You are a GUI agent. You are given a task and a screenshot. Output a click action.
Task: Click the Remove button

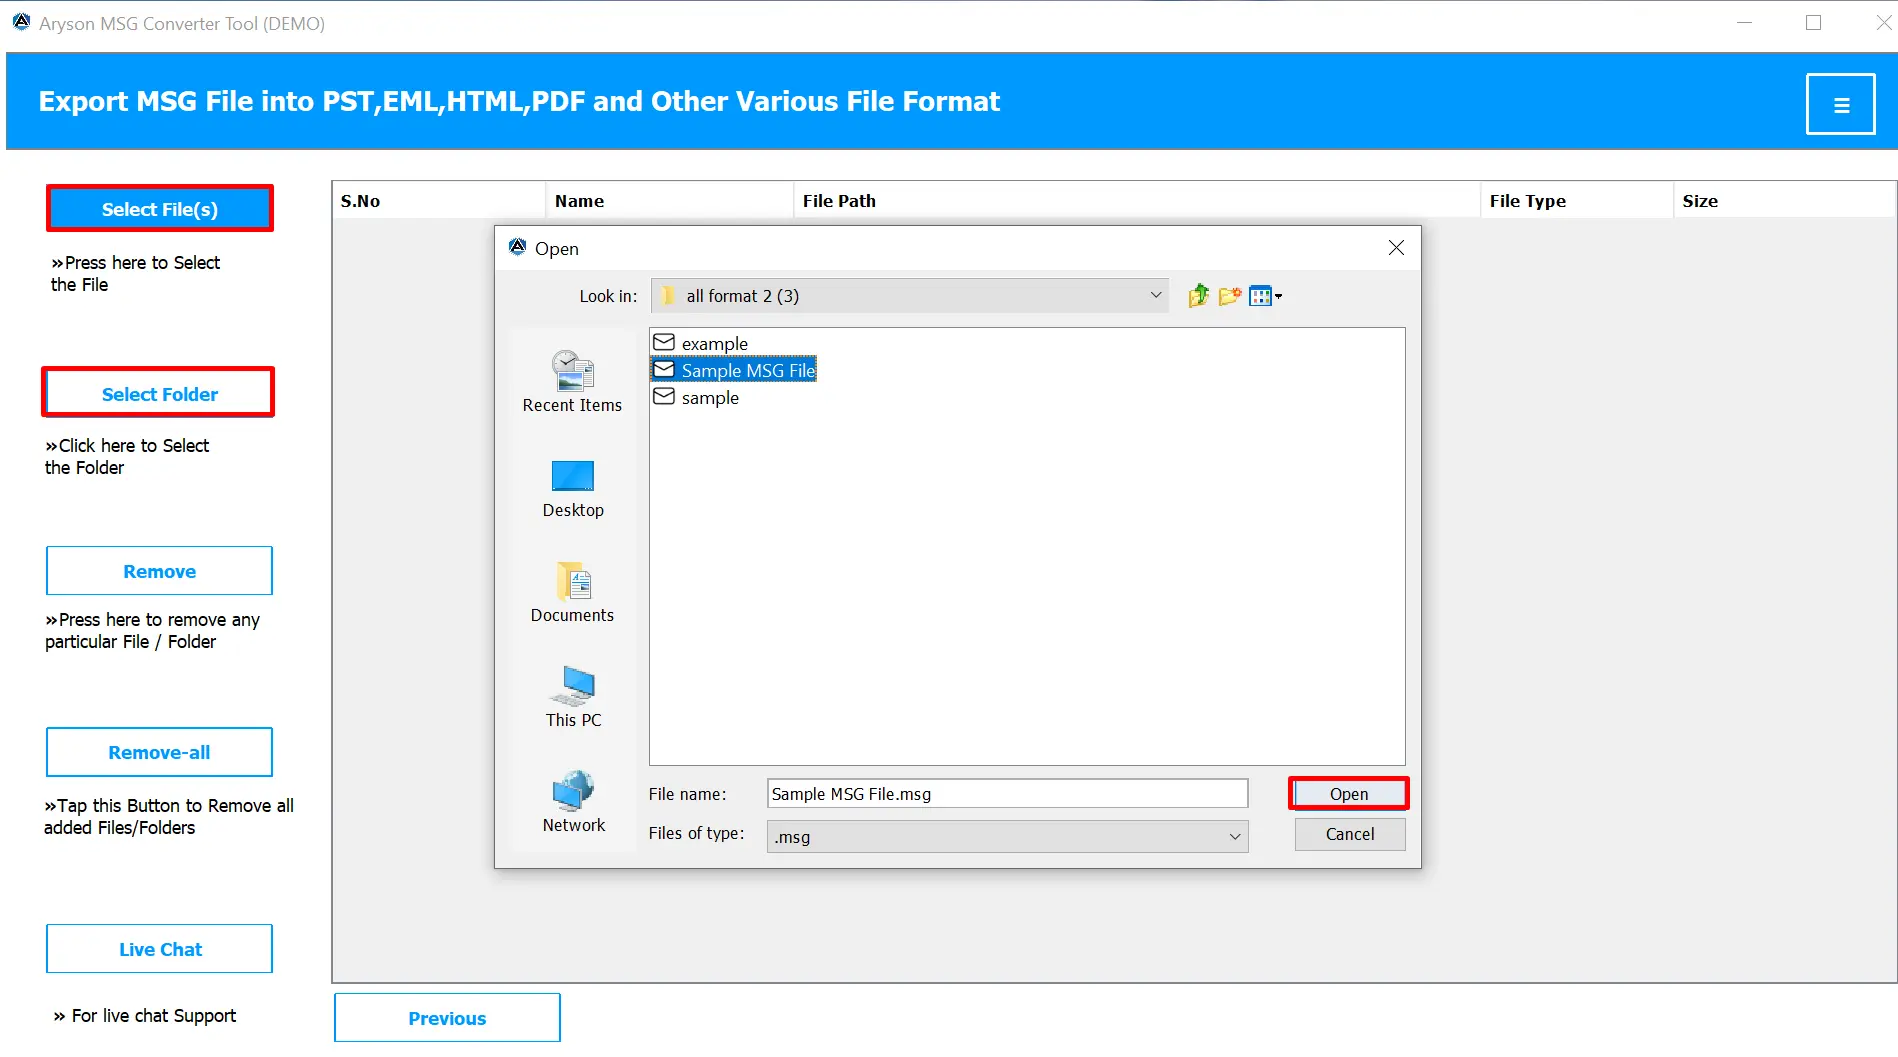coord(159,571)
